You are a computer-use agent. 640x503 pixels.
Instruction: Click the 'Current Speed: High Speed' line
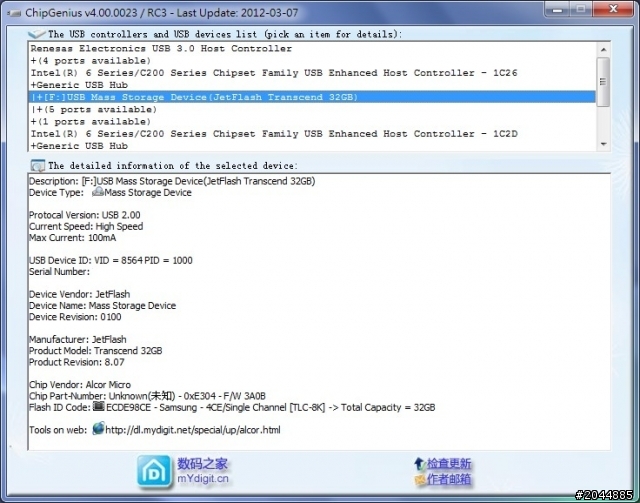(x=86, y=227)
